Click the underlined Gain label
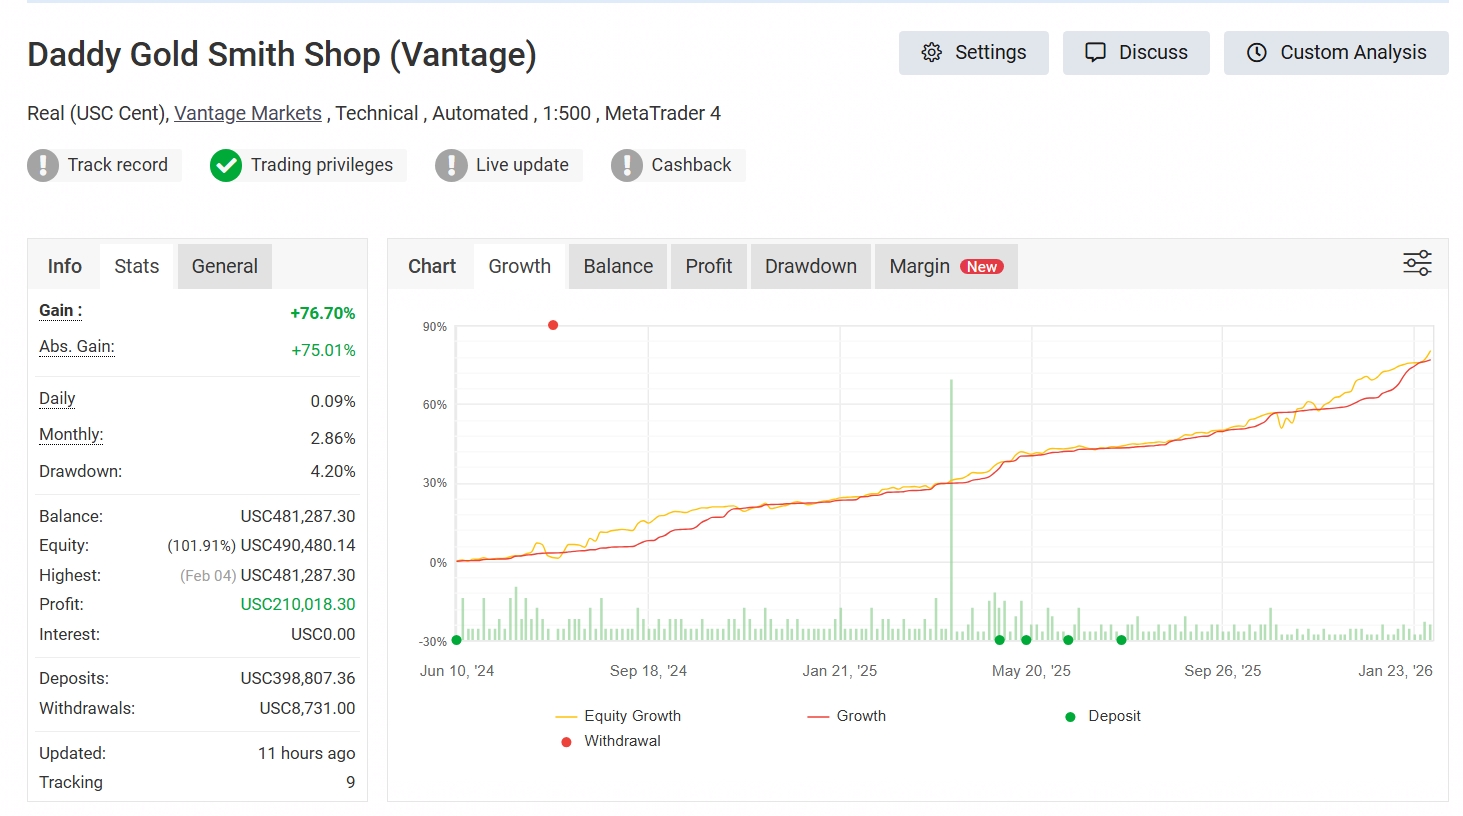 click(59, 311)
